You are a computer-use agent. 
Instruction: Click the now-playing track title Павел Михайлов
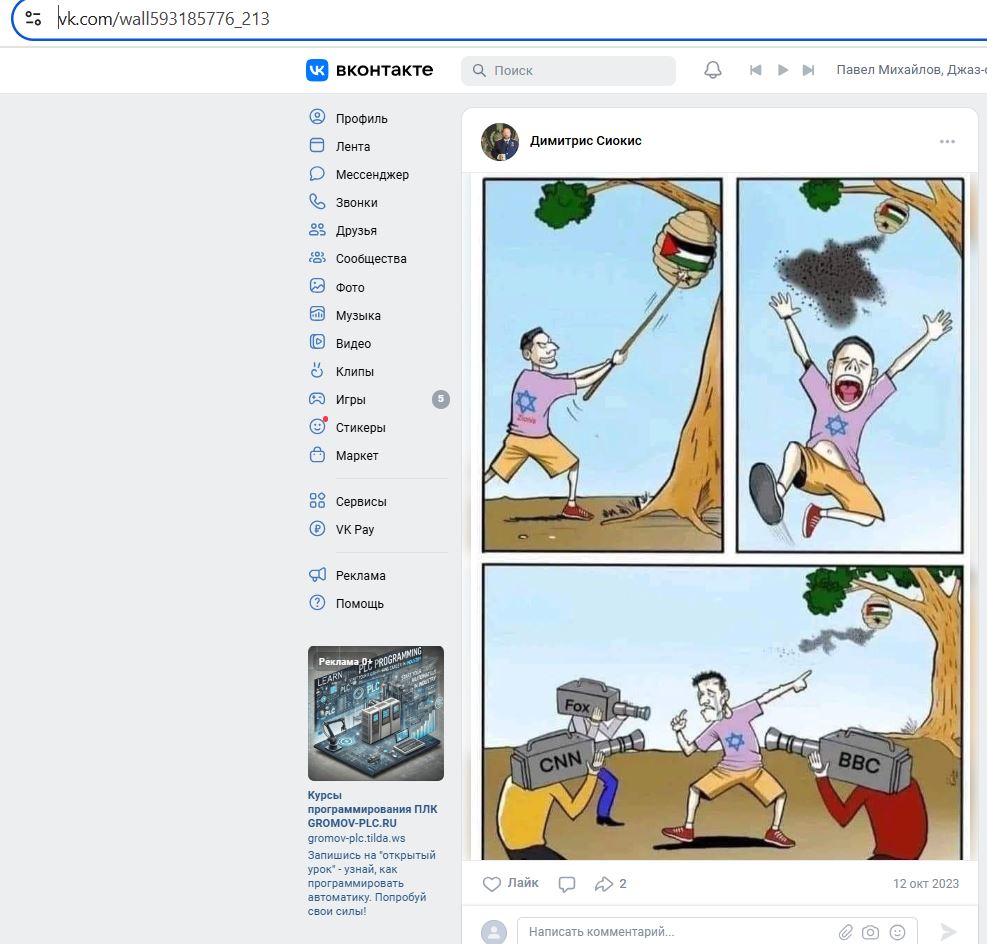(x=911, y=70)
